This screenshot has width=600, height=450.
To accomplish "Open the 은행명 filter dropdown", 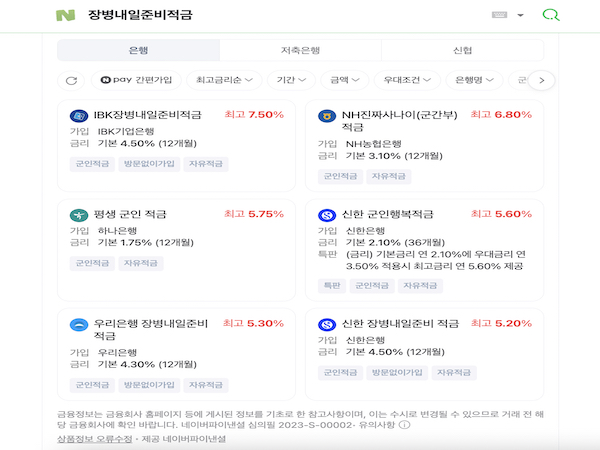I will [x=474, y=80].
